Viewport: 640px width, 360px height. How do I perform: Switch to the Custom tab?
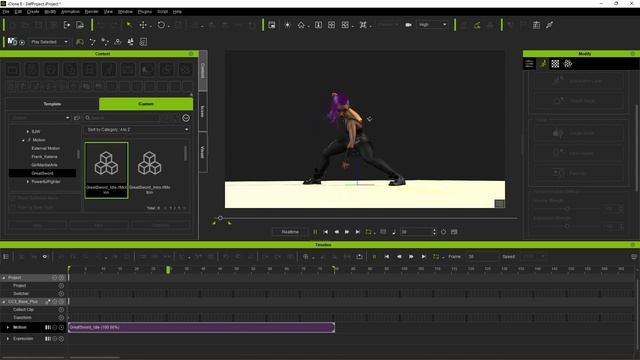coord(146,104)
